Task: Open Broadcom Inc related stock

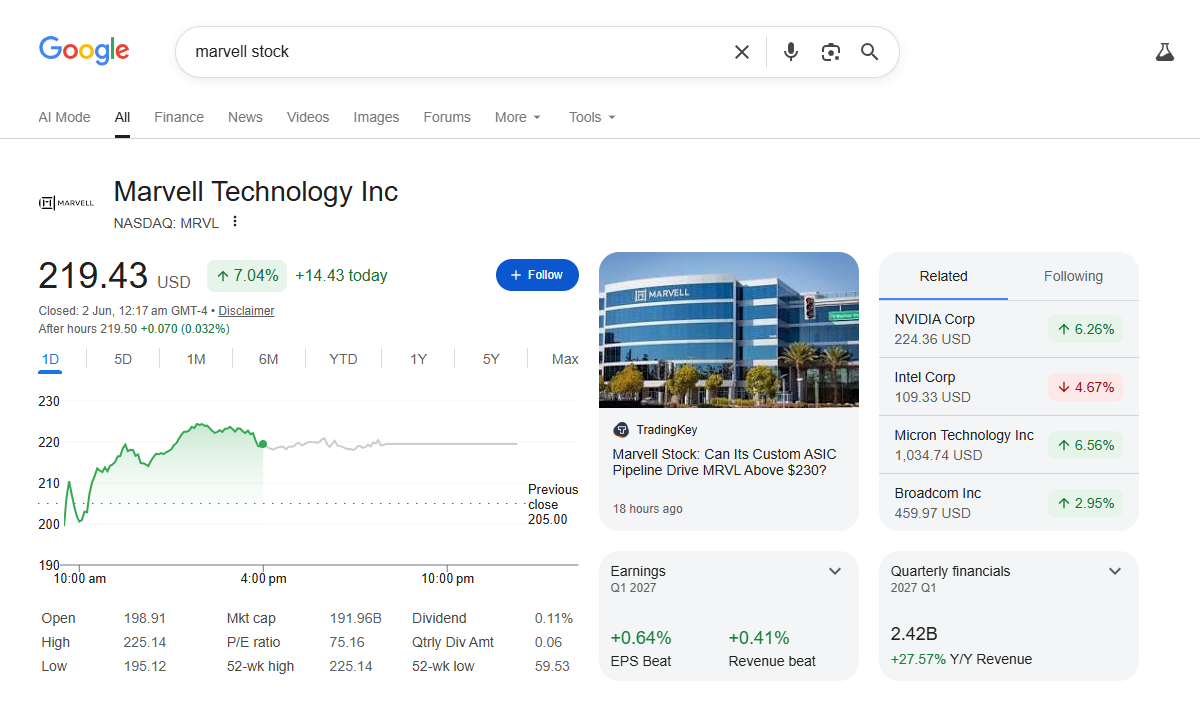Action: pyautogui.click(x=1009, y=503)
